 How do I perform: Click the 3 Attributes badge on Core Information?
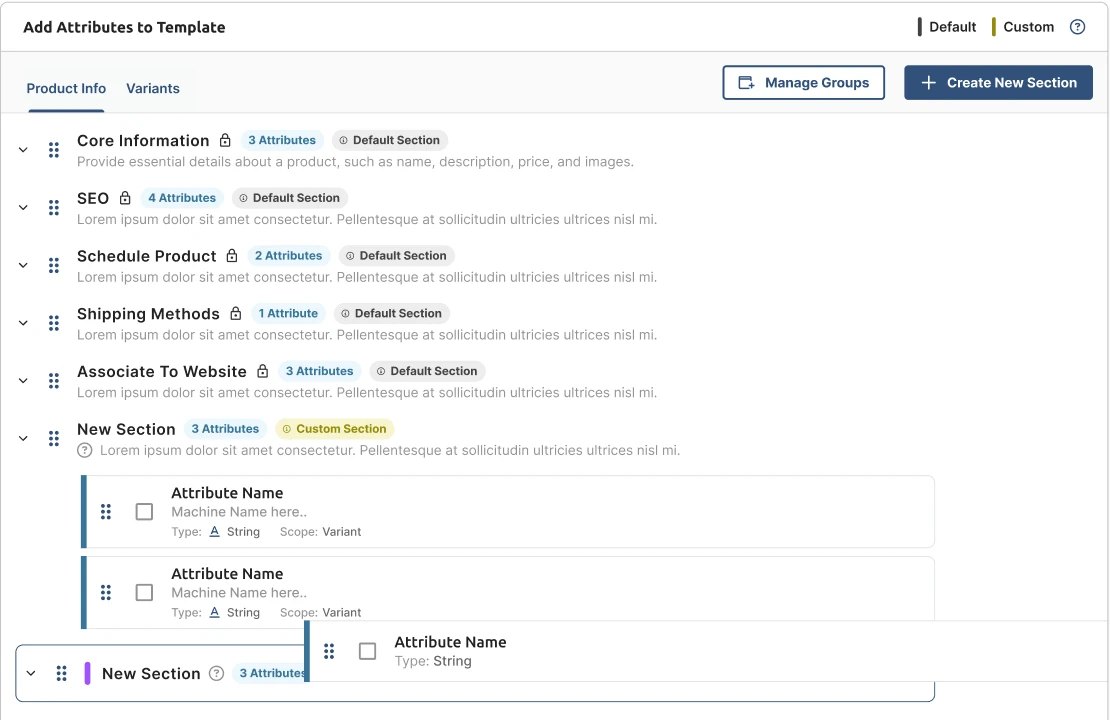click(x=282, y=140)
